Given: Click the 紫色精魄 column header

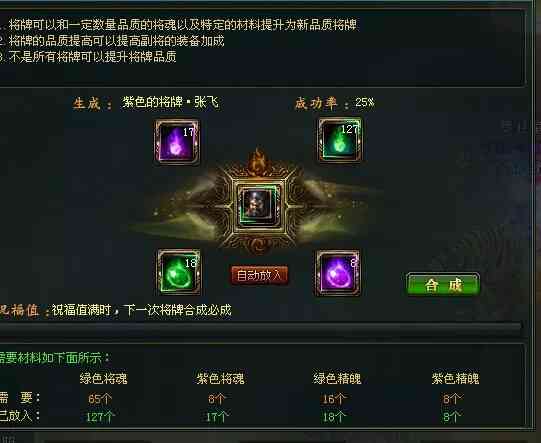Looking at the screenshot, I should [455, 378].
